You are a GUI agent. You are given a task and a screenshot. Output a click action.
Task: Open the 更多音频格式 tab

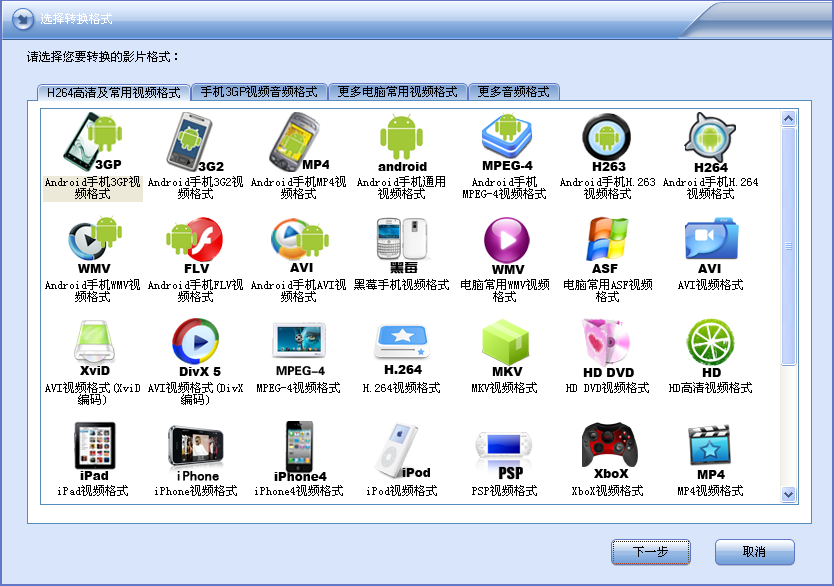pos(513,92)
